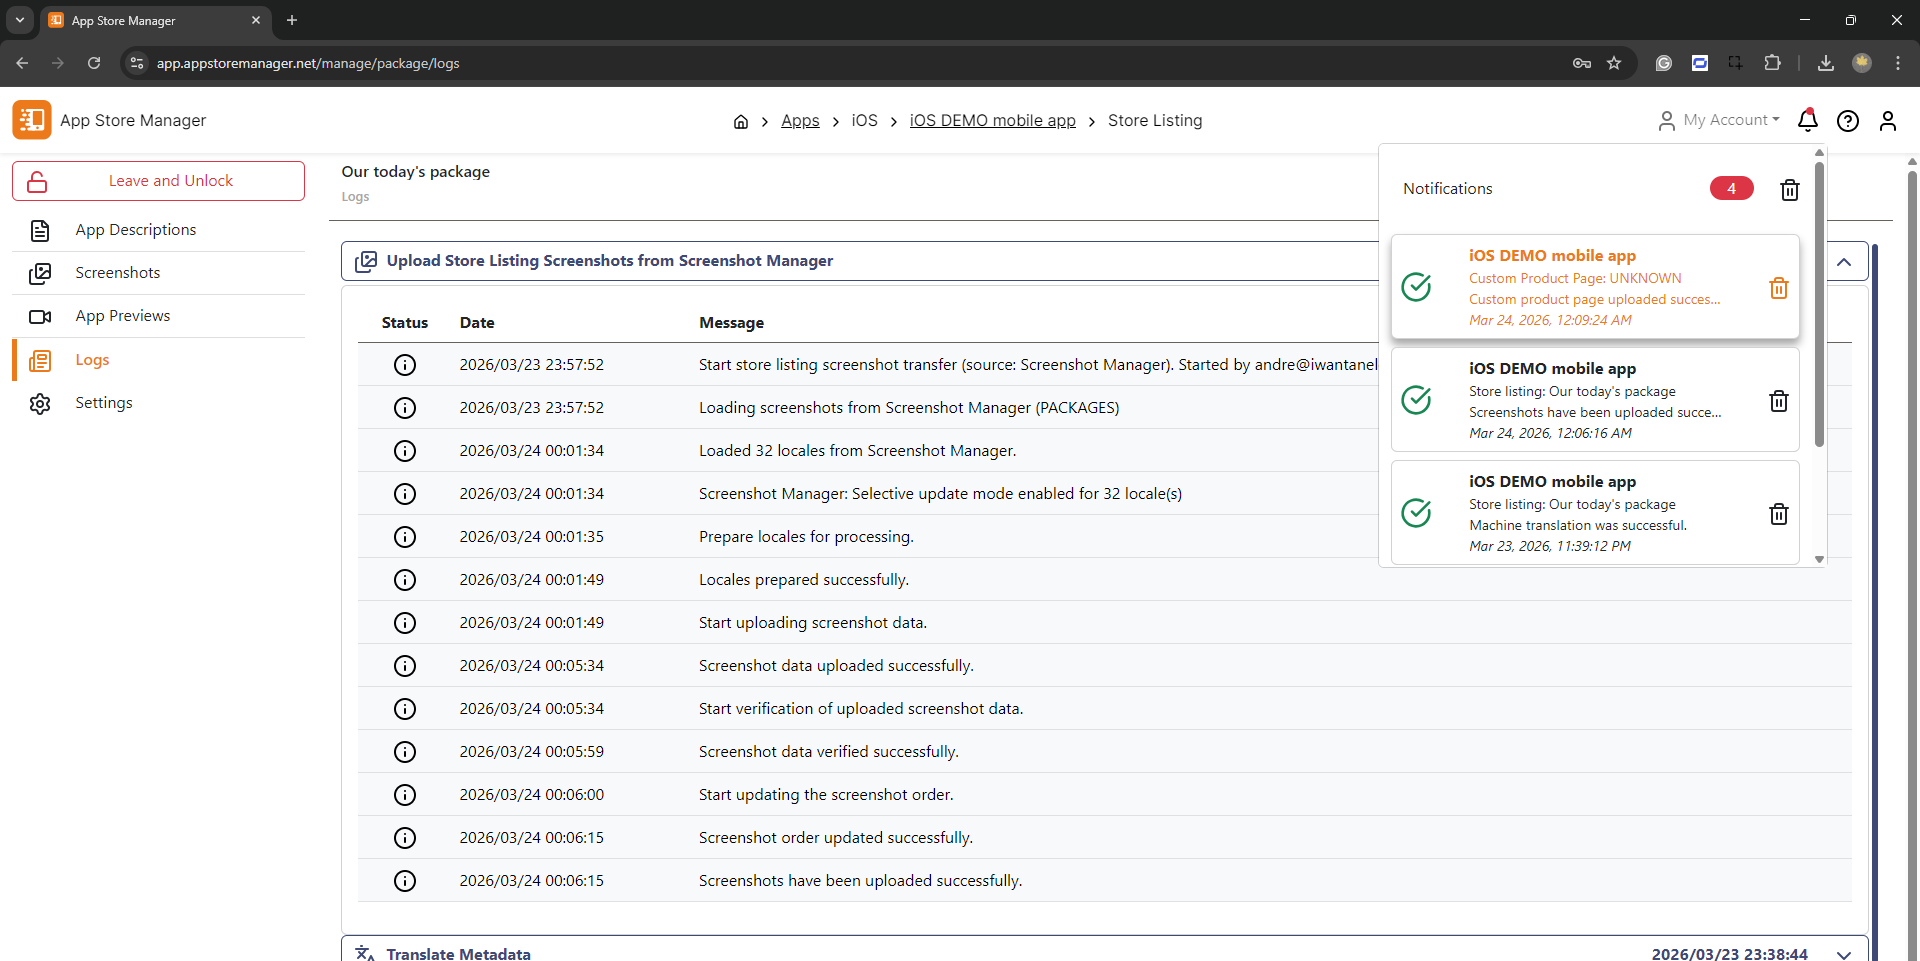Go to Screenshots in sidebar
The height and width of the screenshot is (961, 1920).
(117, 273)
